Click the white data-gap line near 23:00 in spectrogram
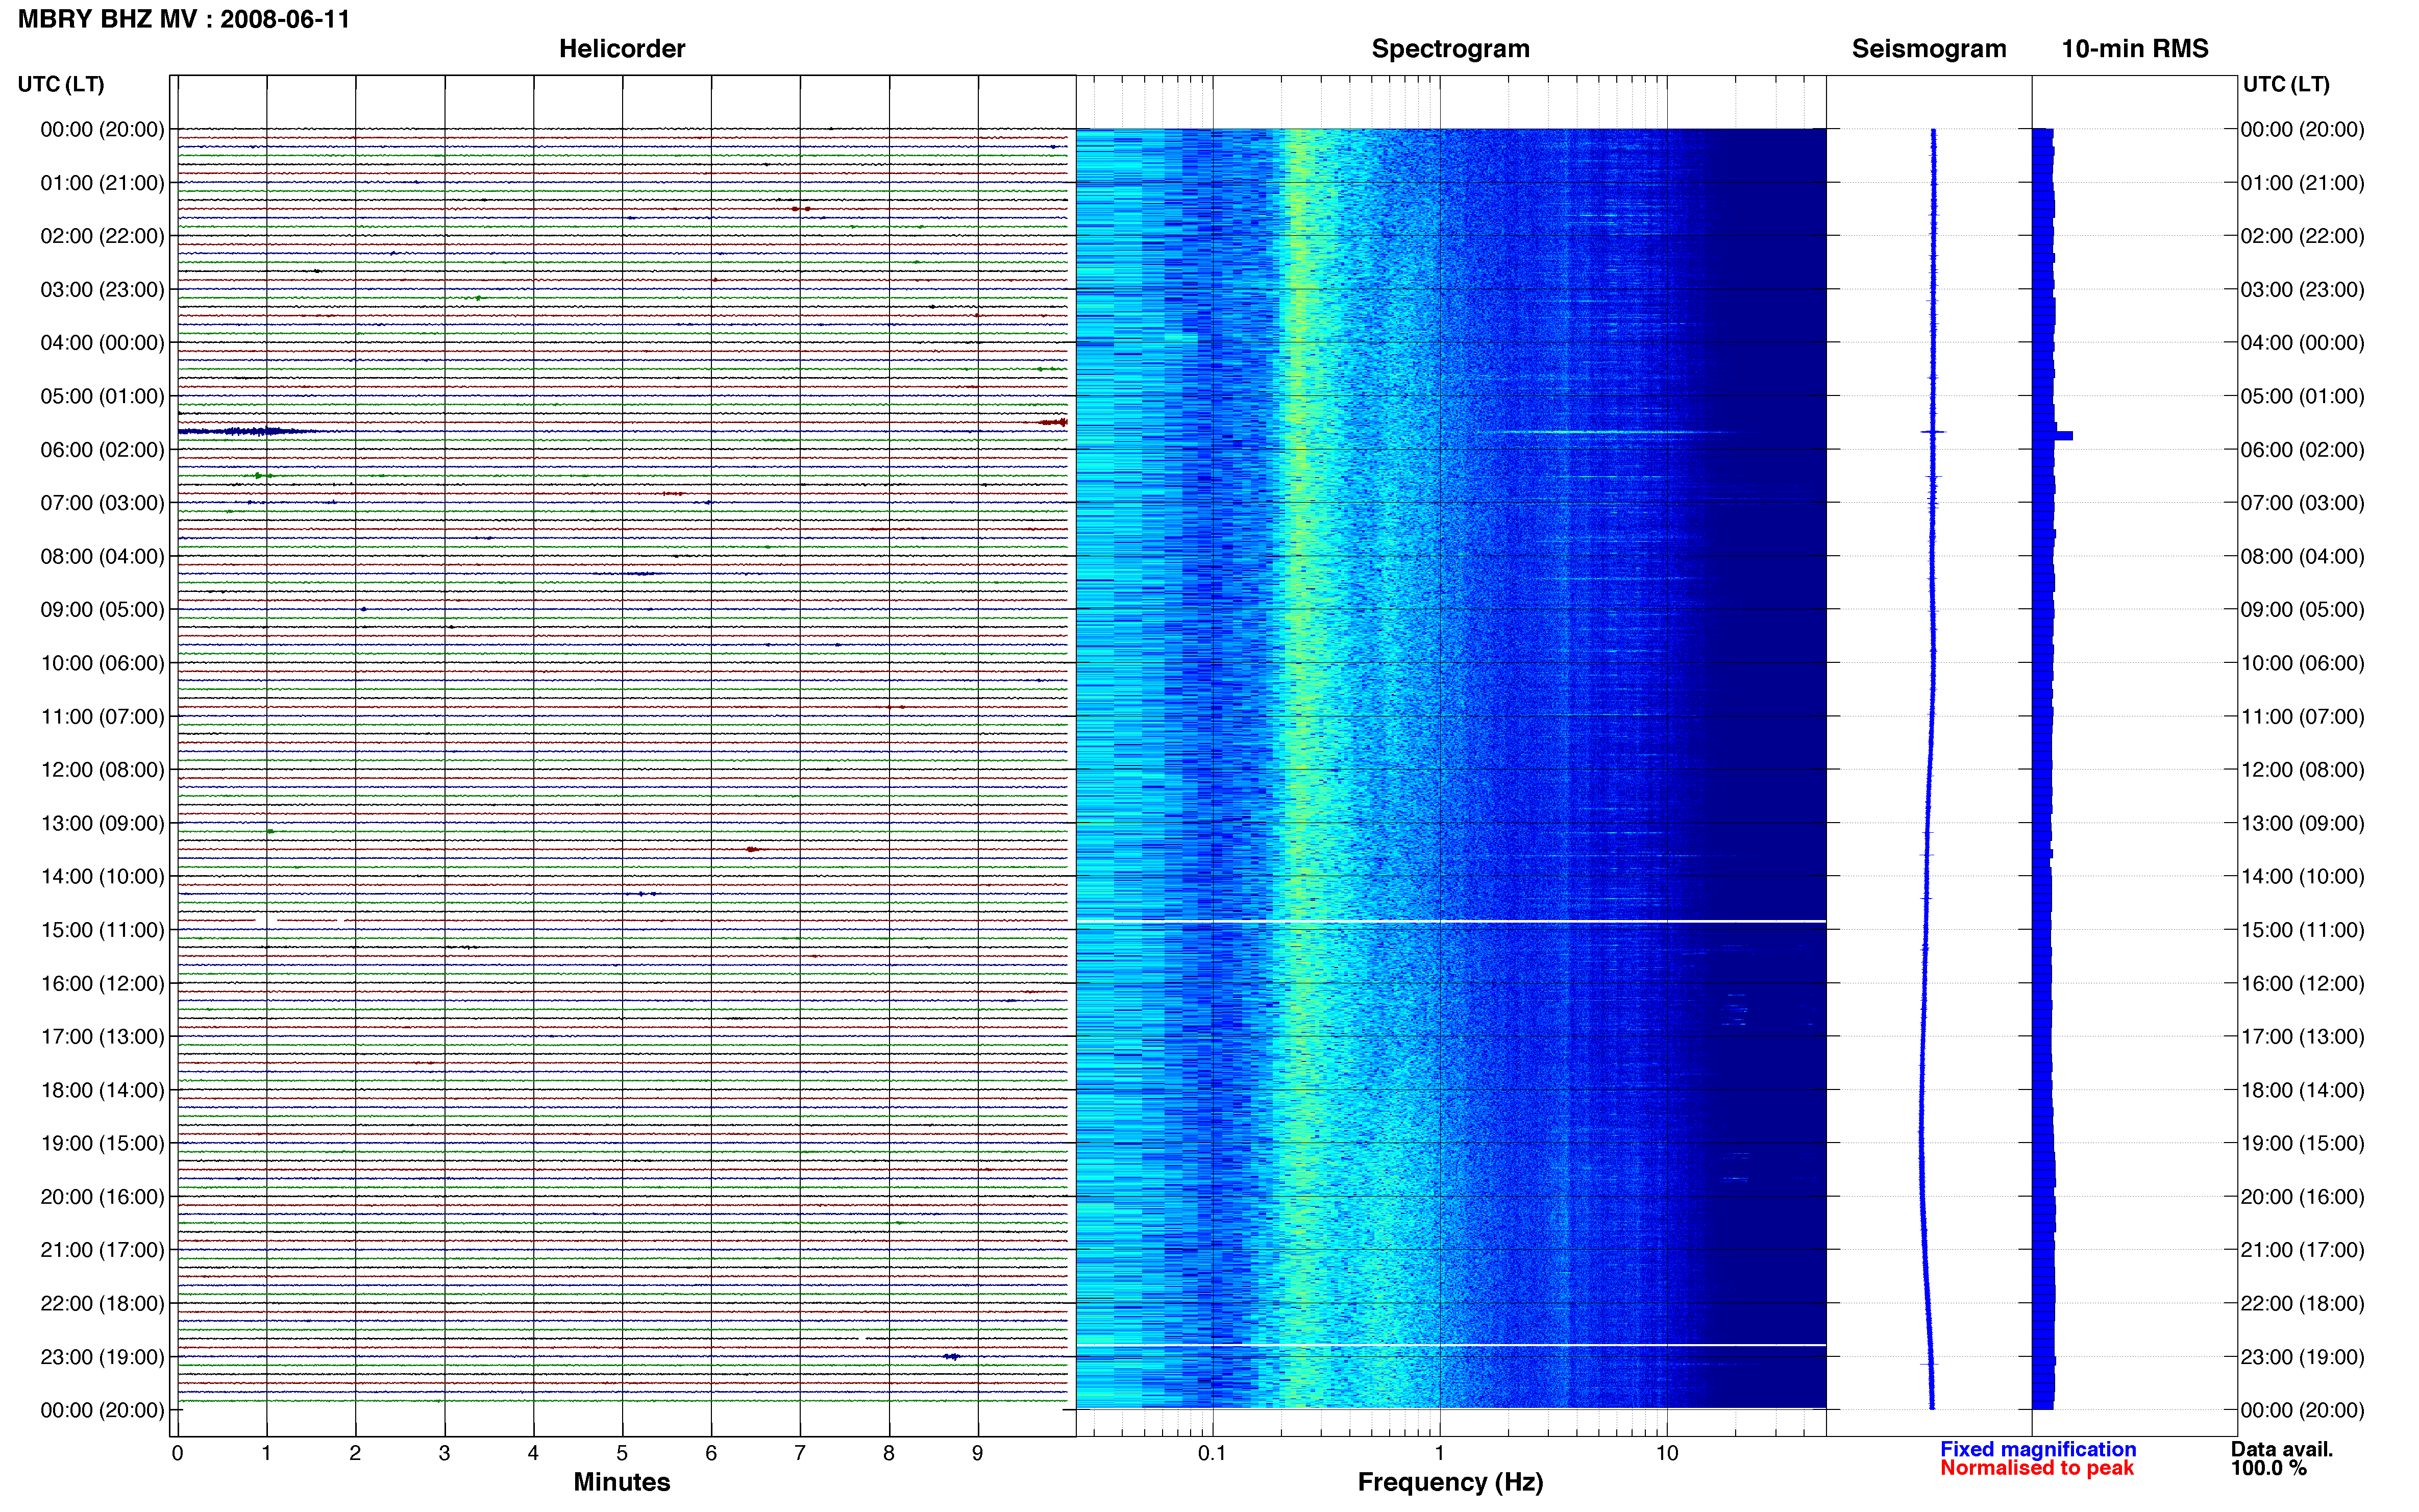The width and height of the screenshot is (2419, 1512). pos(1450,1345)
